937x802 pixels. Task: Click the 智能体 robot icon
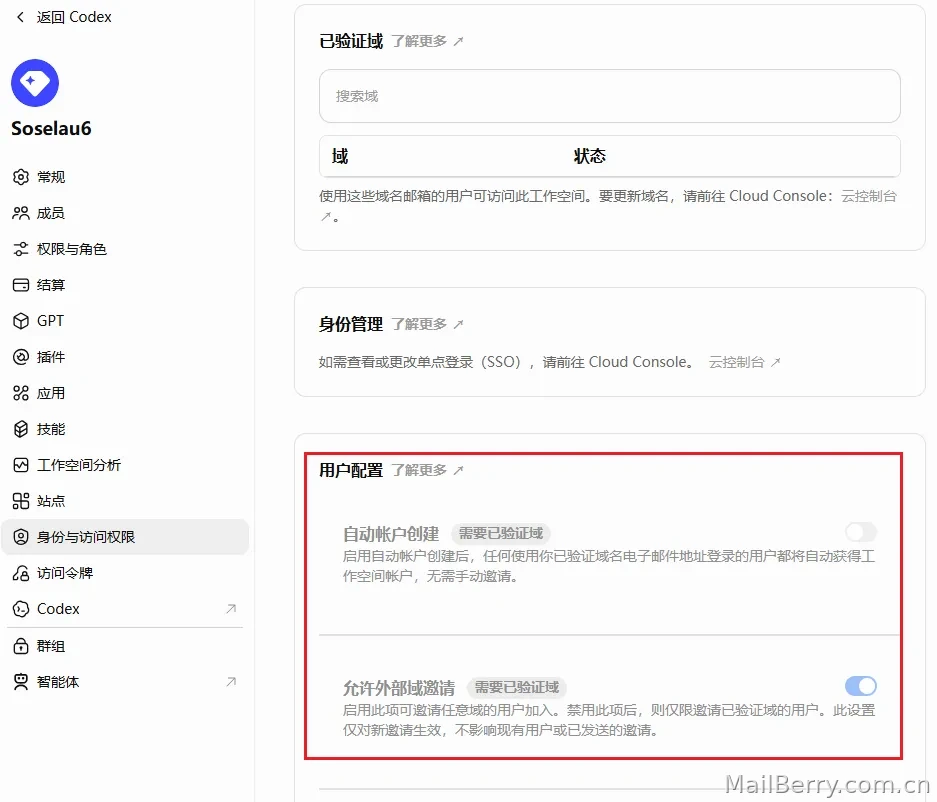coord(21,682)
